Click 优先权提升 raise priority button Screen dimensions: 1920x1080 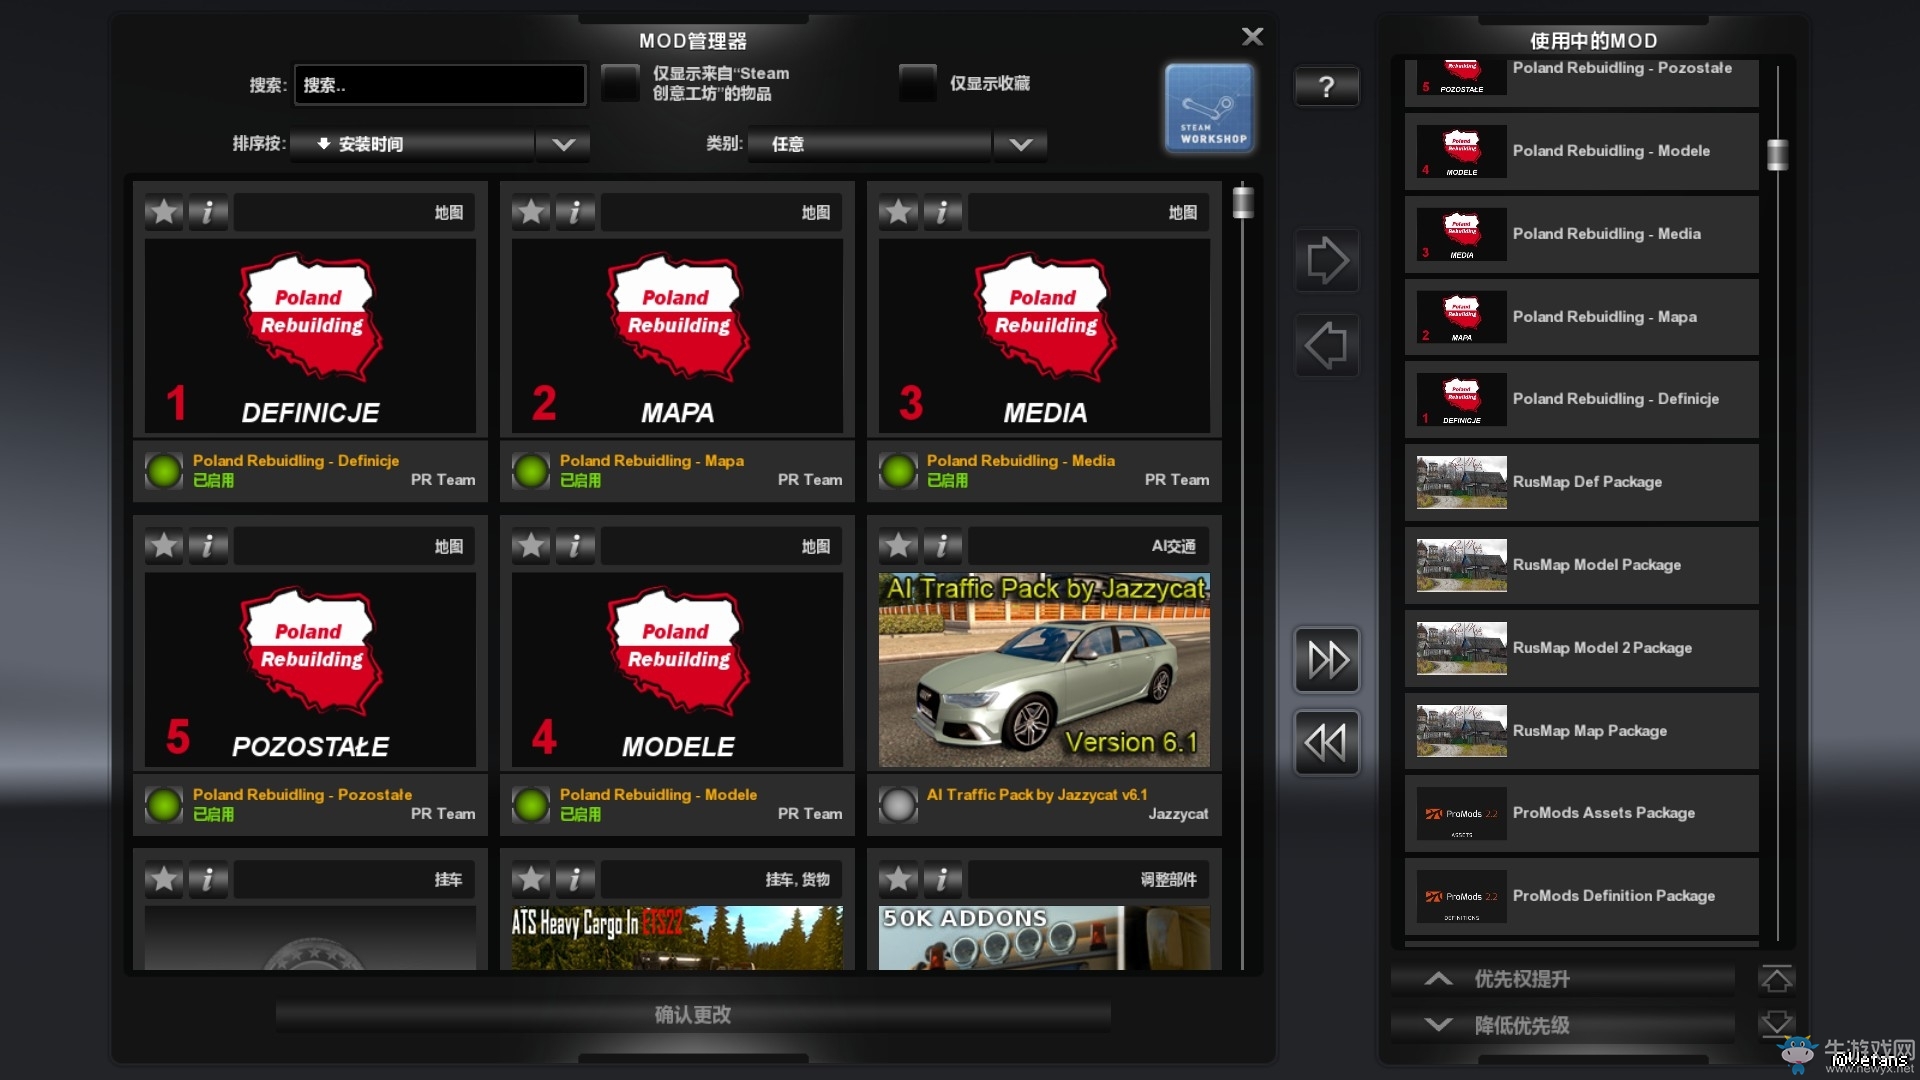coord(1563,980)
